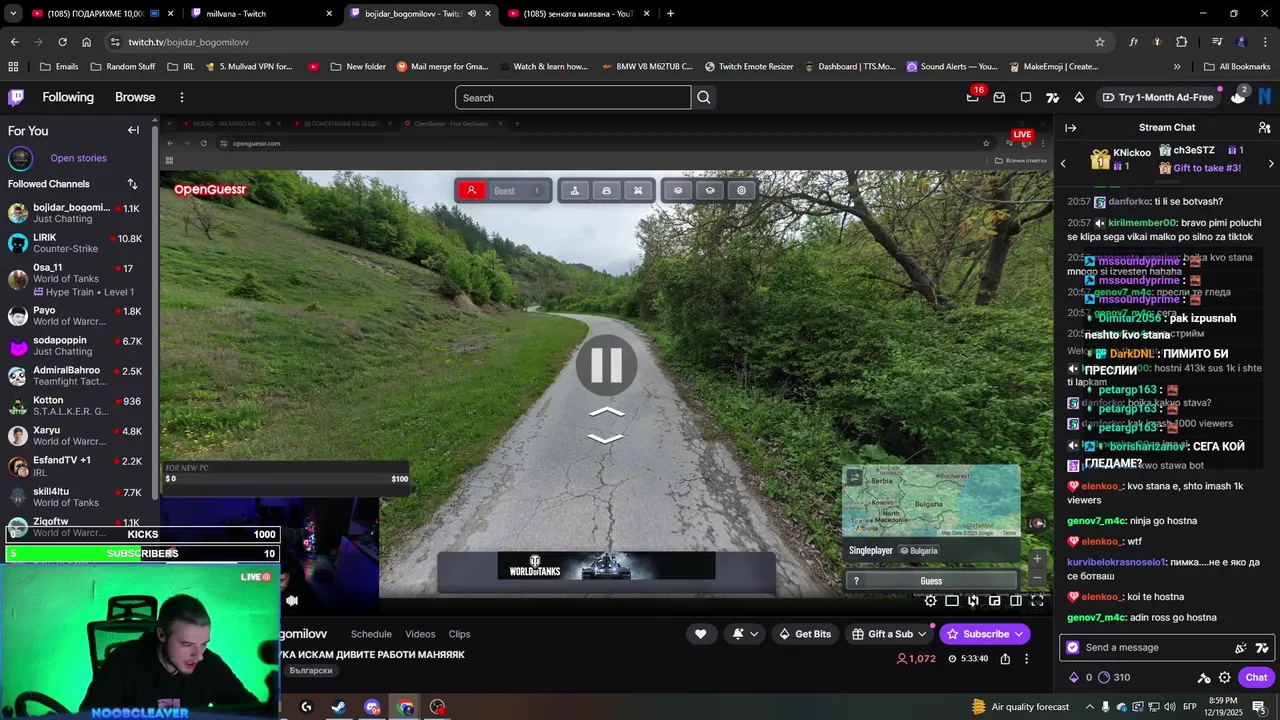Open chat settings gear icon

point(1224,677)
